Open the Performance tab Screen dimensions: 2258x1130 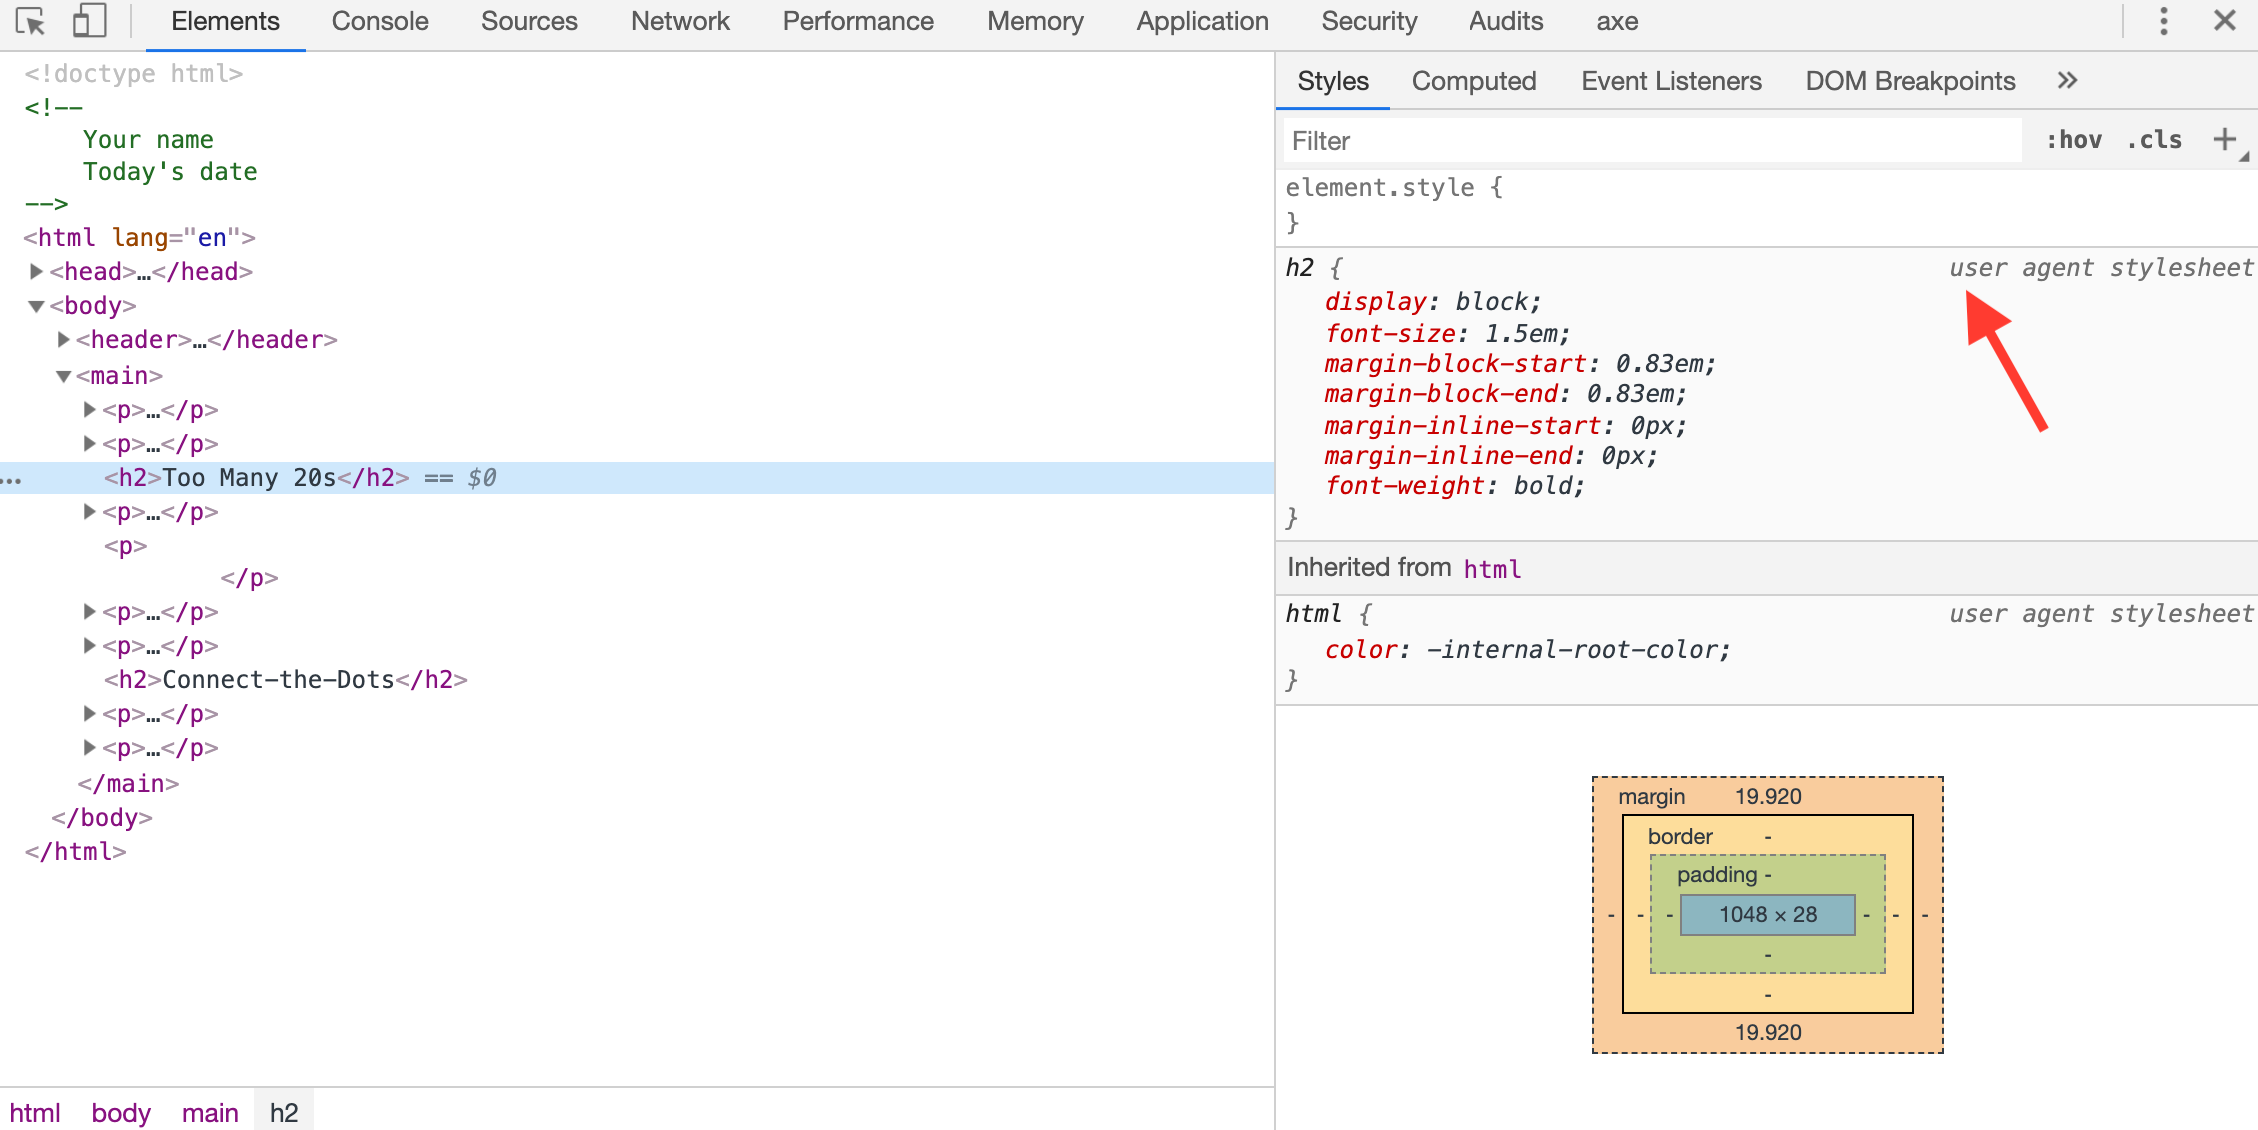[858, 22]
